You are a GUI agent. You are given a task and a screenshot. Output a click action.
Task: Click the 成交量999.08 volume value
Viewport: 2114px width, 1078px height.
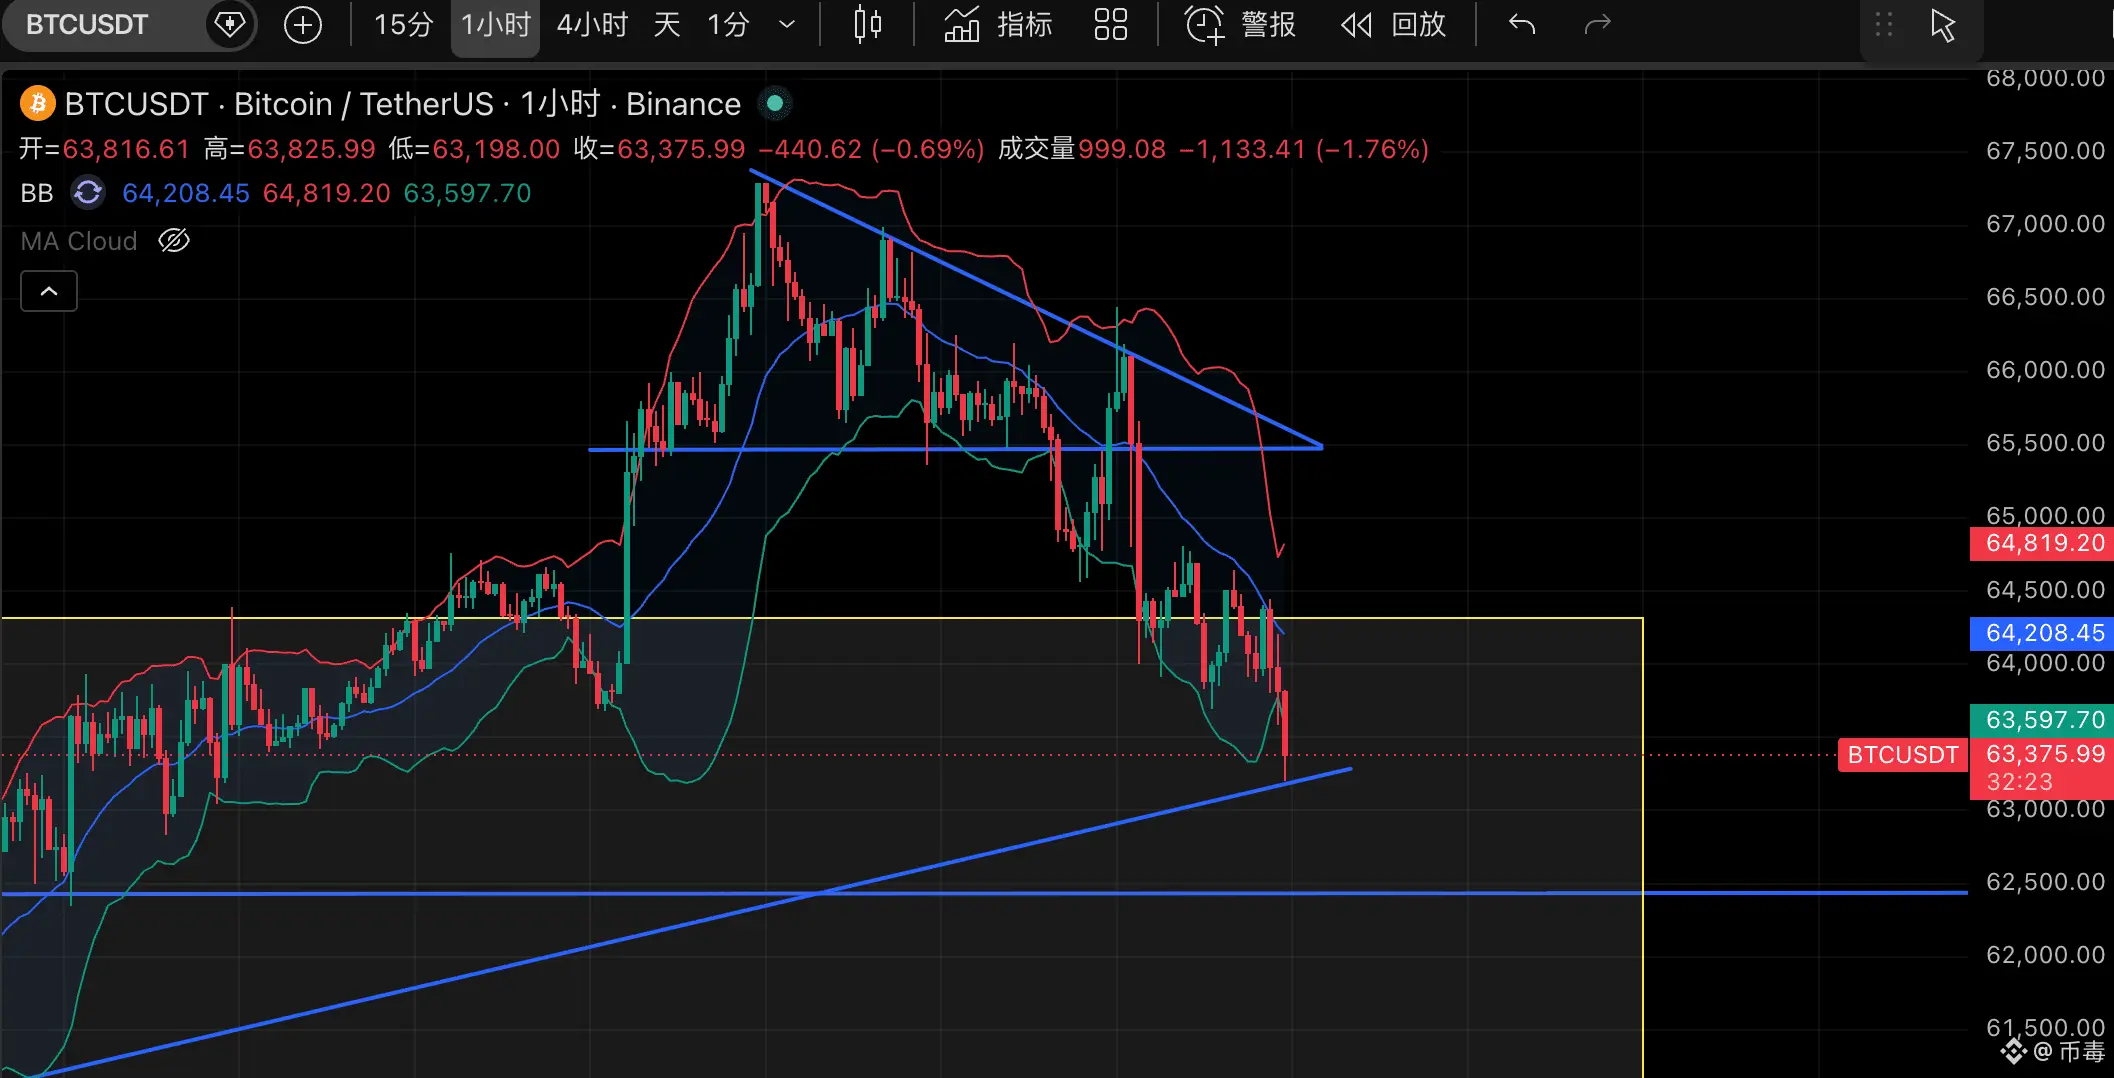coord(1082,149)
